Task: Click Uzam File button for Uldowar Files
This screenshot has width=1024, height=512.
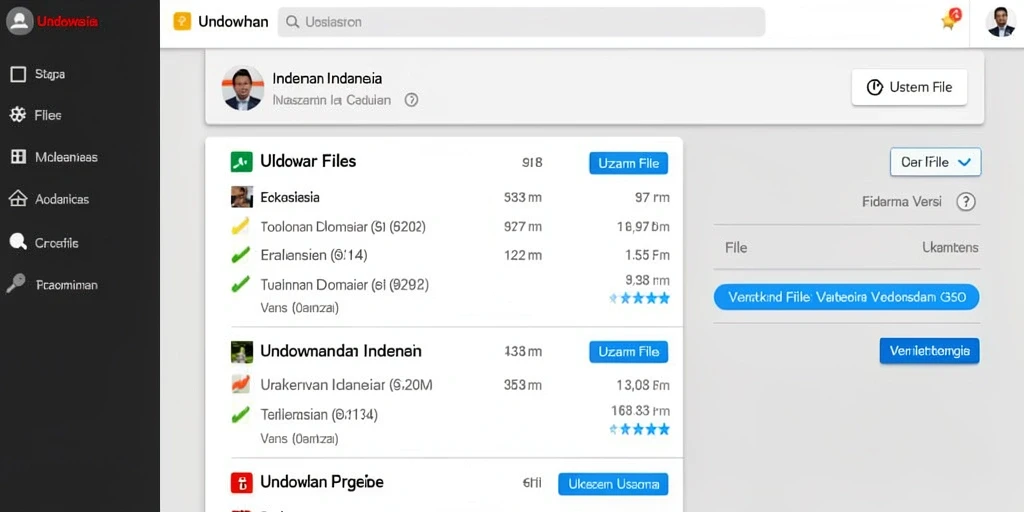Action: tap(628, 163)
